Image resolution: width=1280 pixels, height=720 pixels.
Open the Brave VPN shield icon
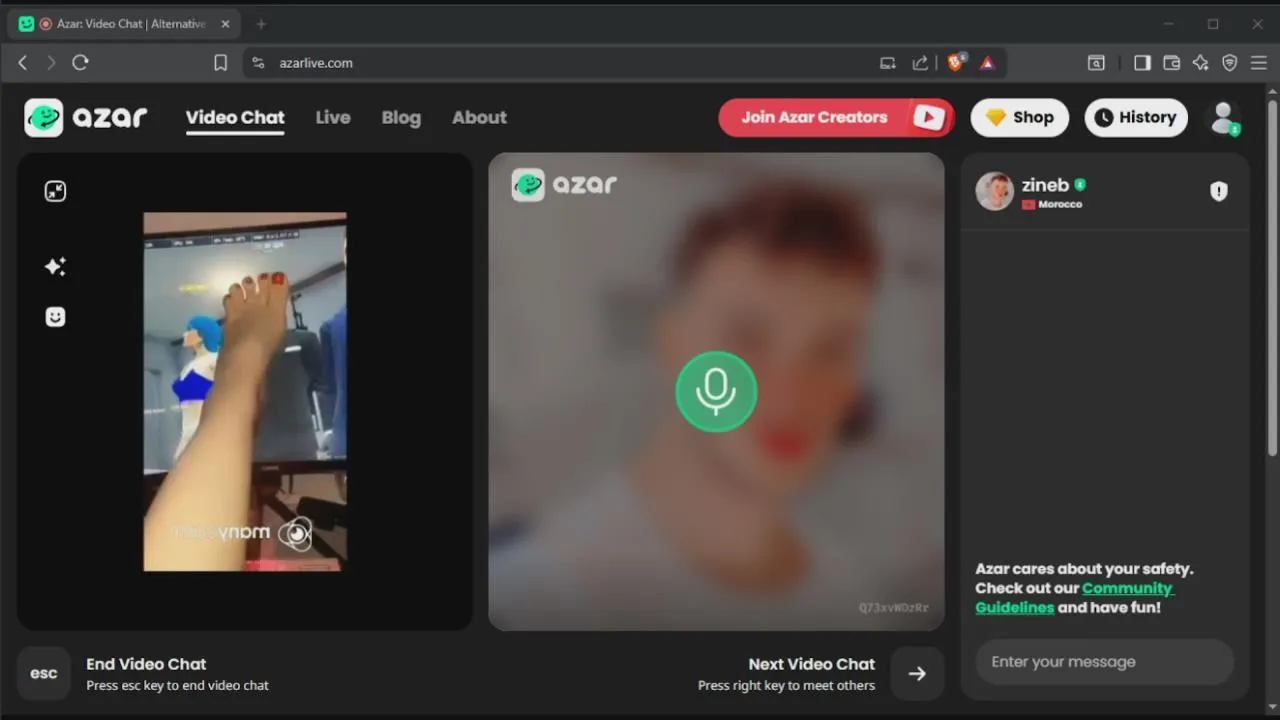tap(1230, 63)
